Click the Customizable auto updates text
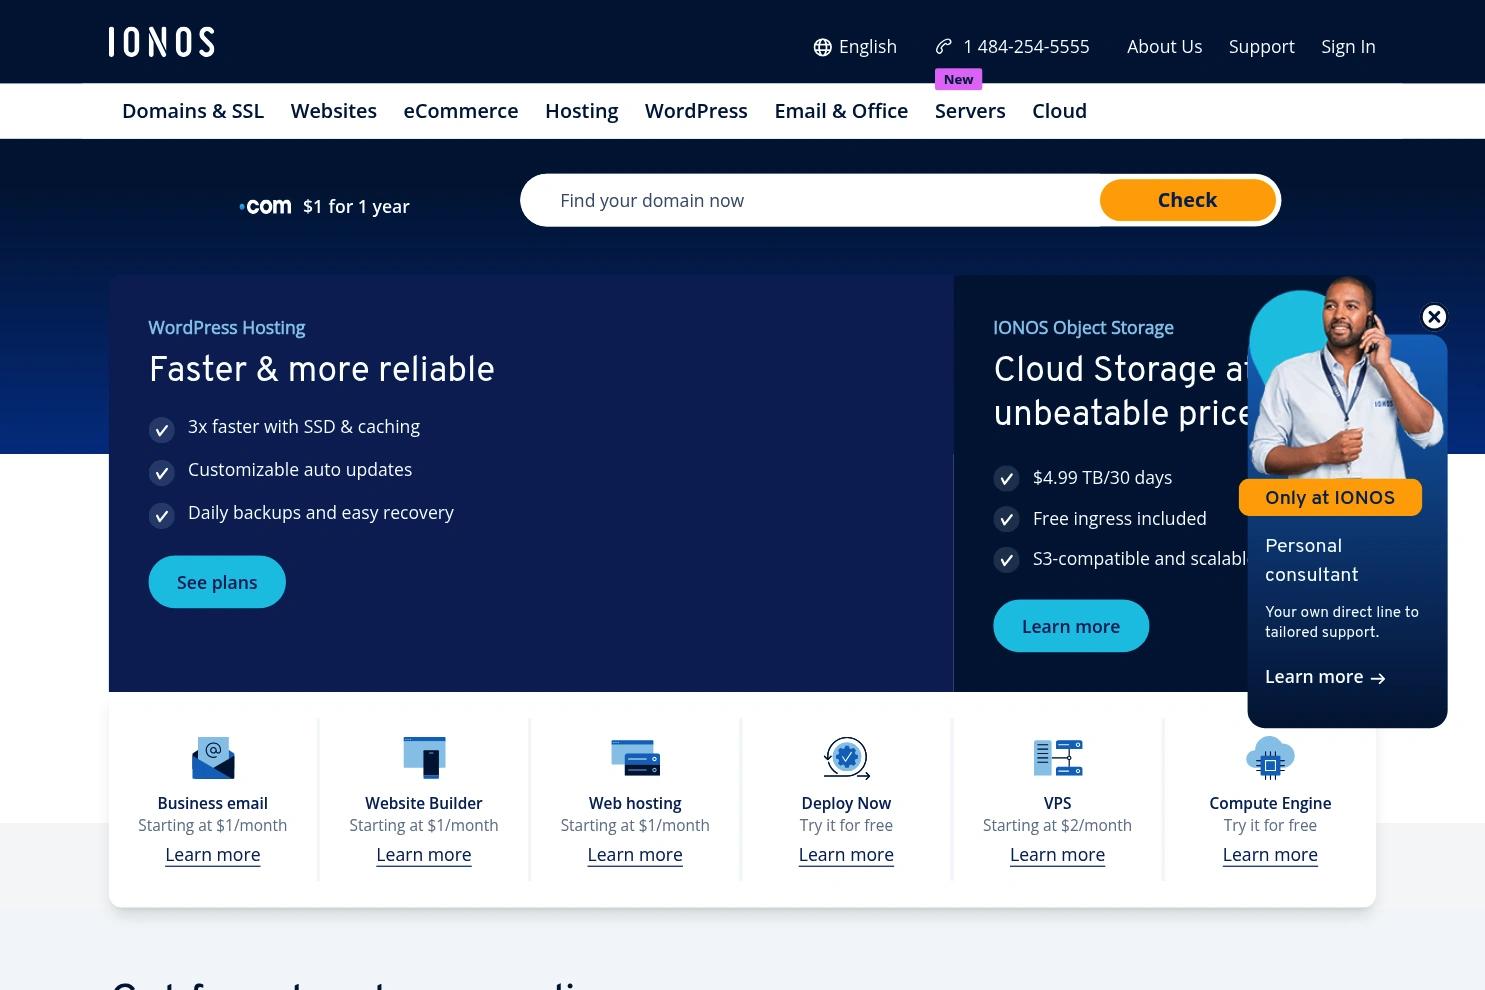Image resolution: width=1485 pixels, height=990 pixels. click(300, 470)
